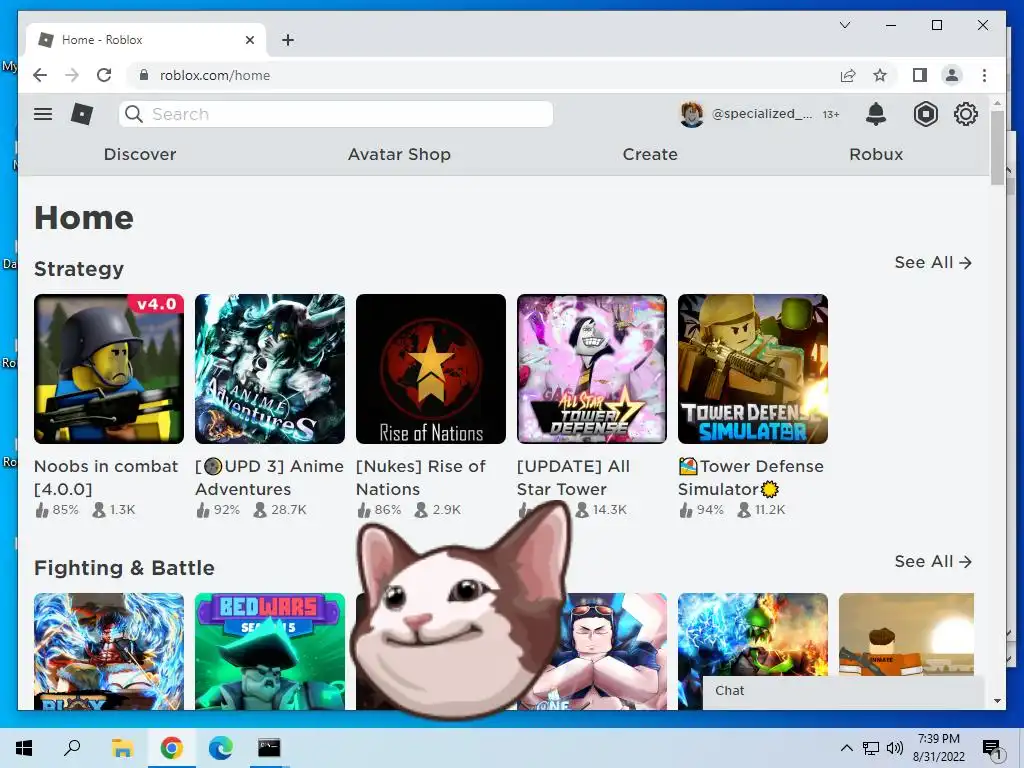Click the 13+ age label
This screenshot has height=768, width=1024.
tap(831, 114)
